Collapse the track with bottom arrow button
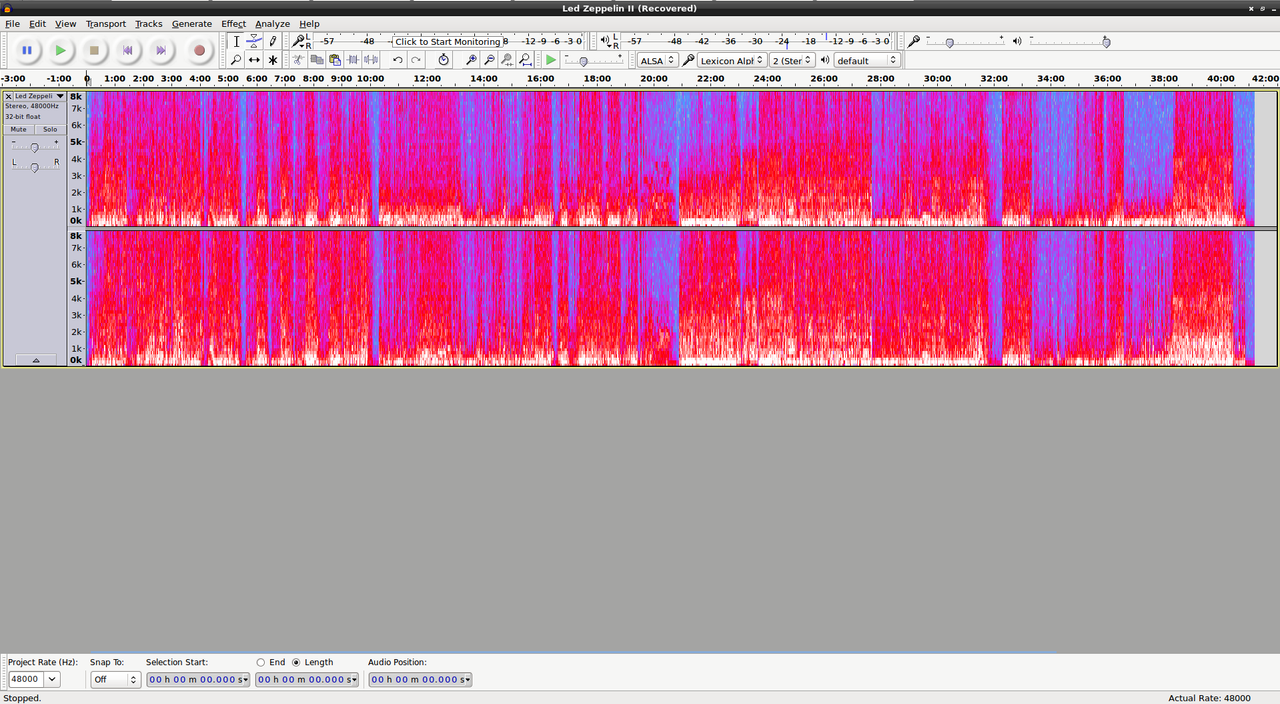1280x704 pixels. [x=36, y=360]
